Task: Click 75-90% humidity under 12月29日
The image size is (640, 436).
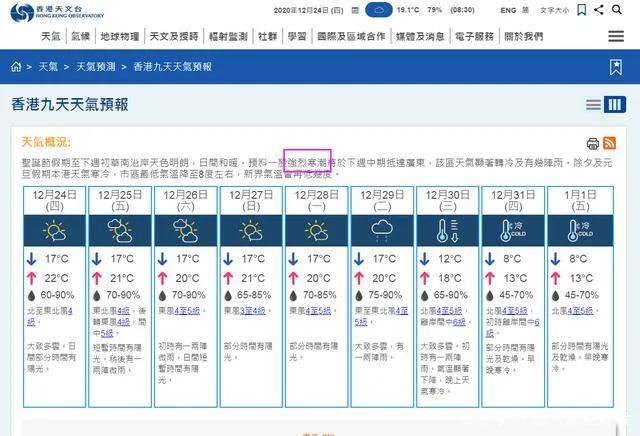Action: [385, 295]
